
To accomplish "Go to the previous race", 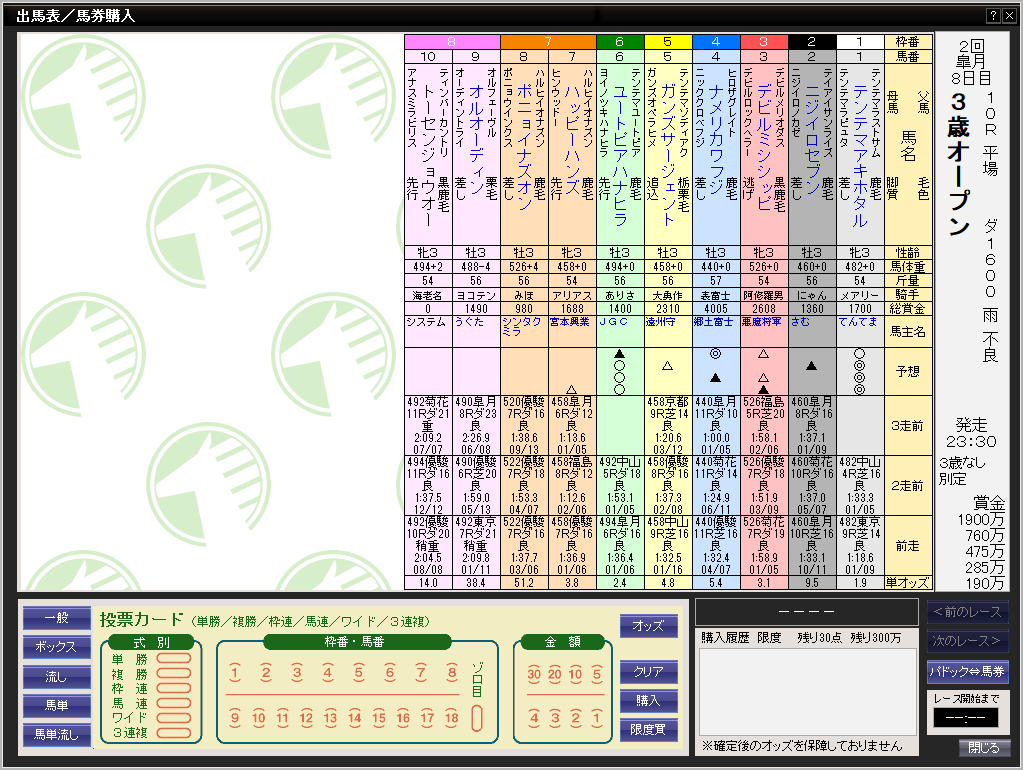I will [x=968, y=612].
